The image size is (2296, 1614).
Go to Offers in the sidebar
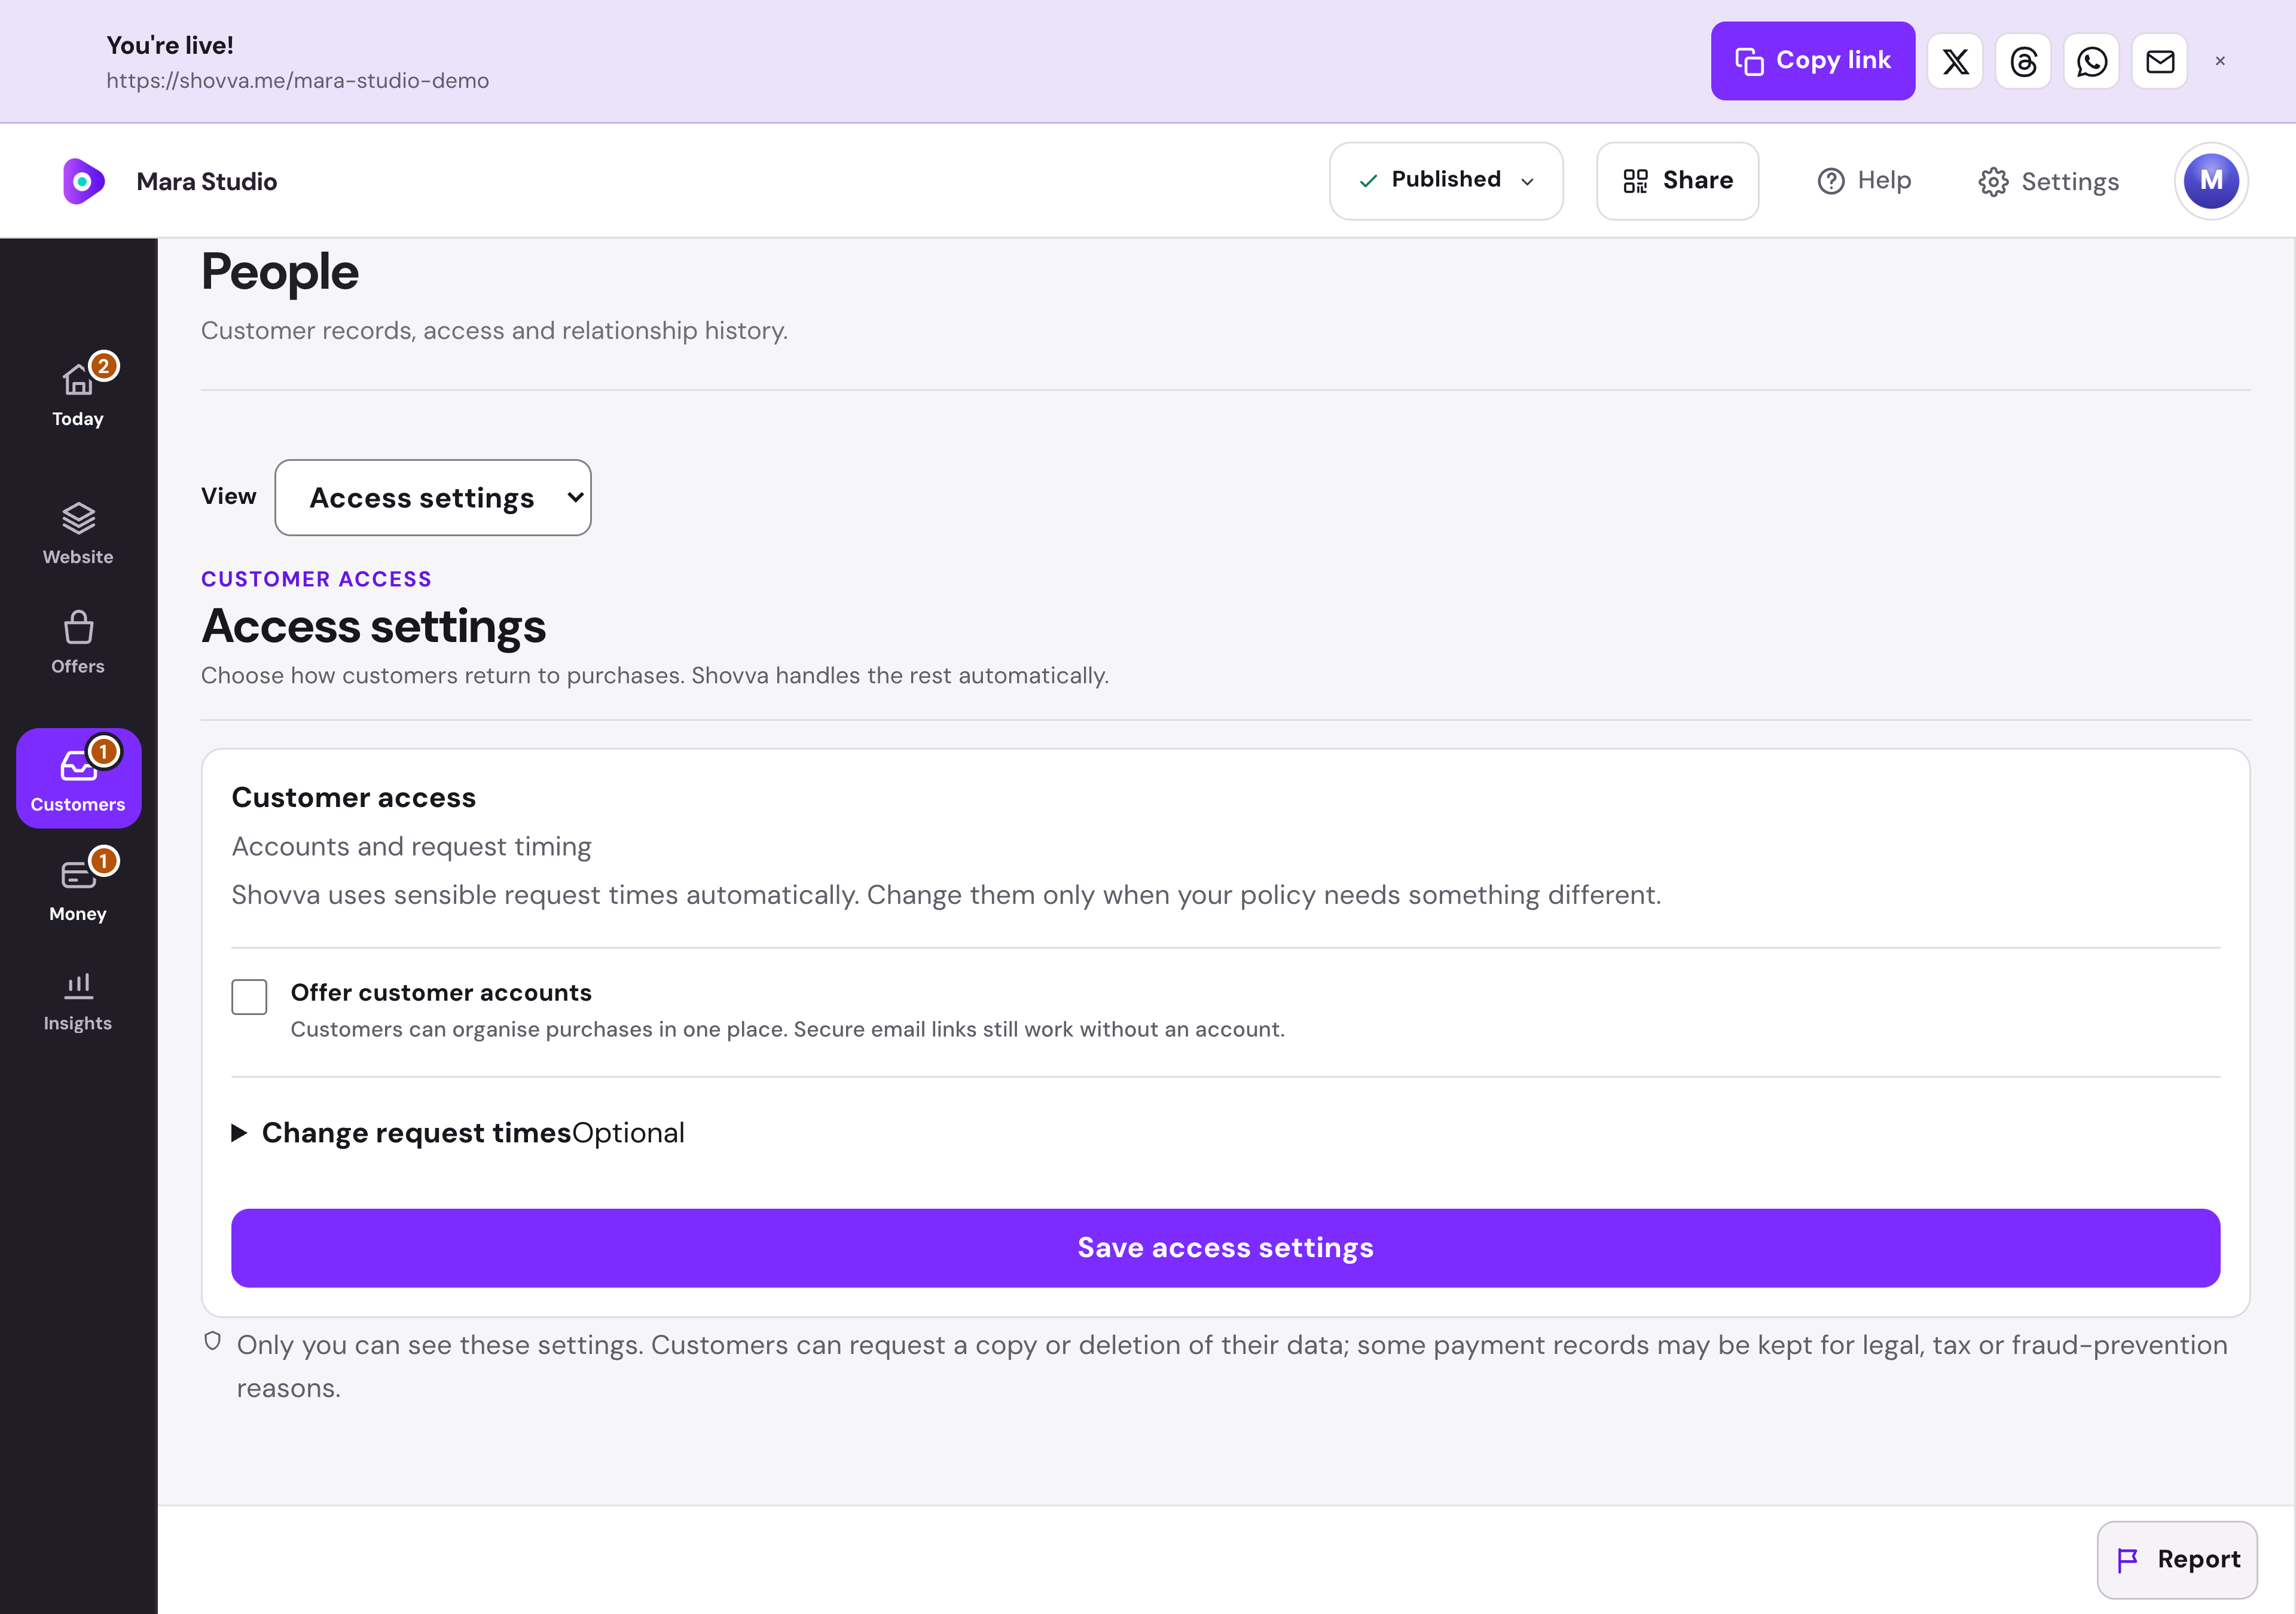point(78,642)
